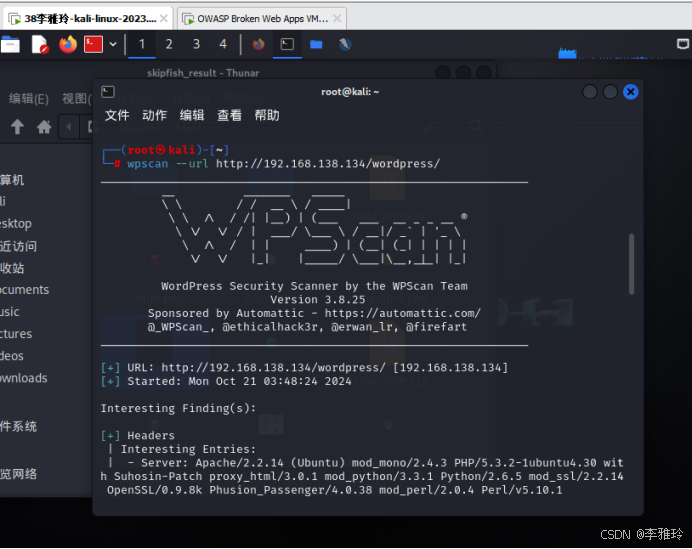Select 件系统 entry in Thunar sidebar

[x=19, y=426]
